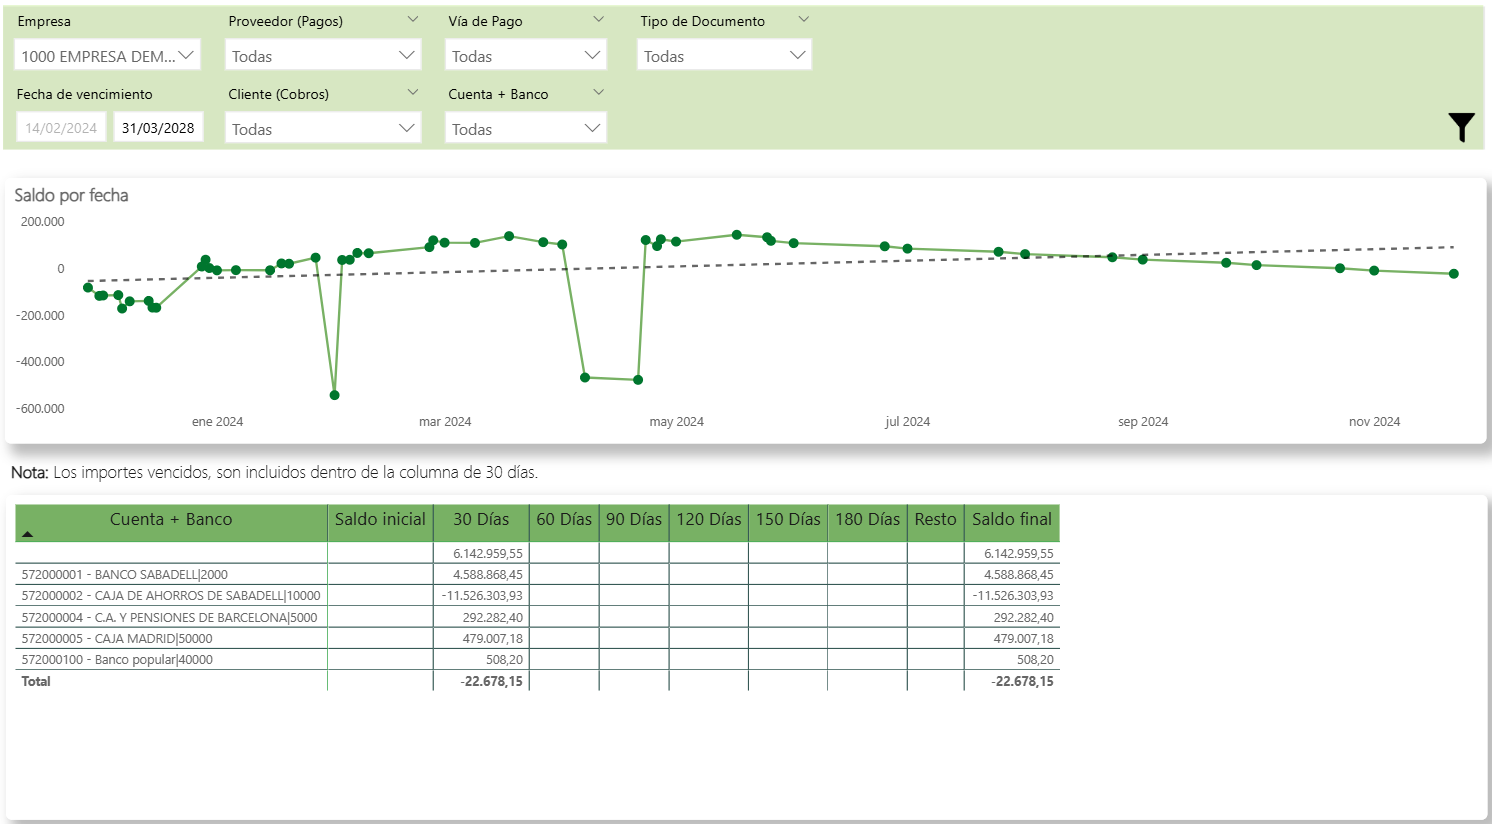
Task: Click the end date field 31/03/2028
Action: pos(158,128)
